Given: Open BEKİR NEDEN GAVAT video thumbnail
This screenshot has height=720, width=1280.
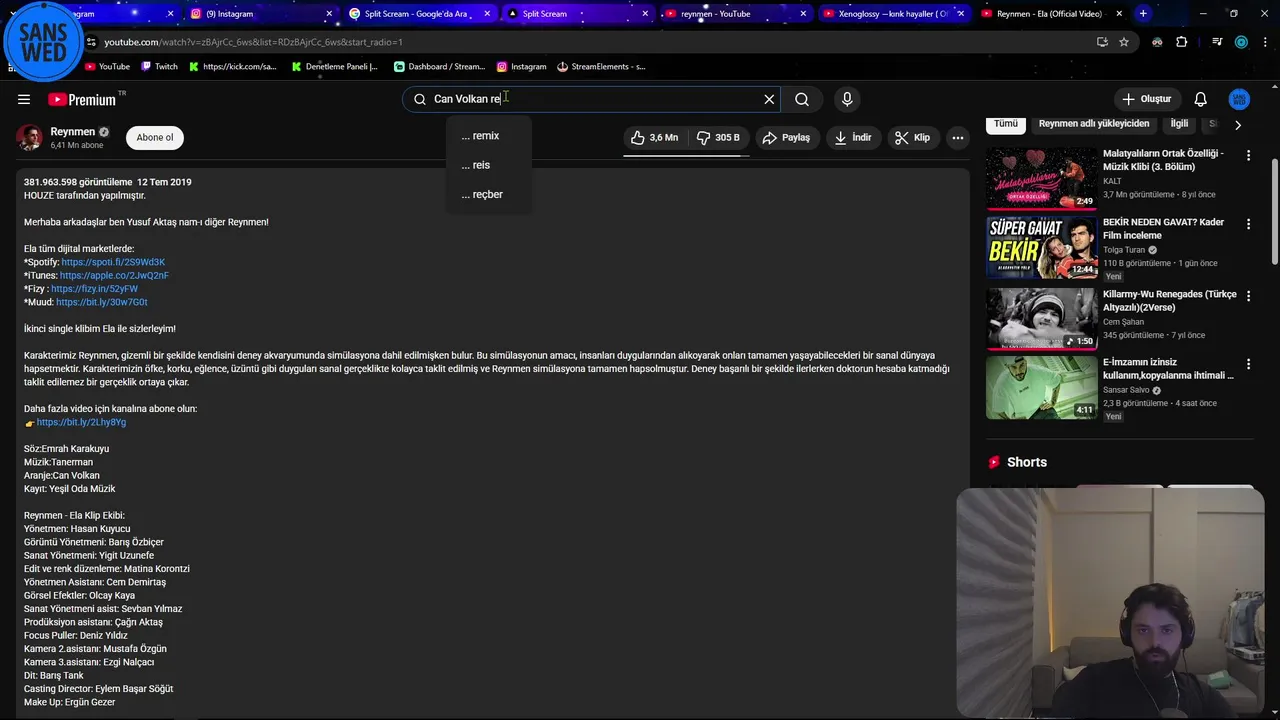Looking at the screenshot, I should tap(1041, 248).
